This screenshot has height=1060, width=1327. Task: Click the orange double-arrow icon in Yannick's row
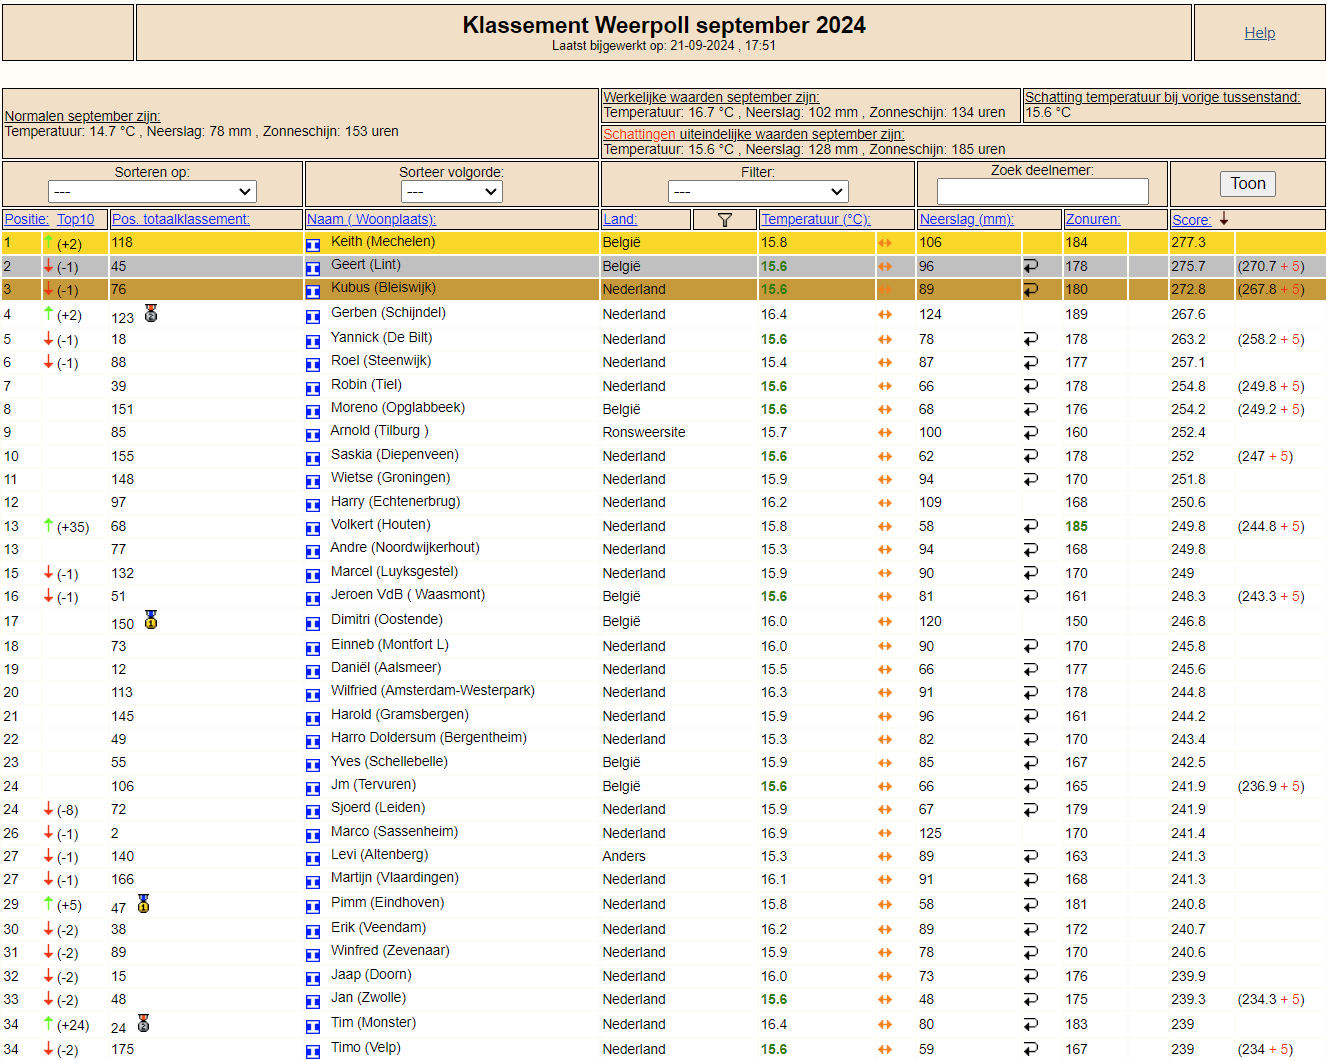click(885, 340)
